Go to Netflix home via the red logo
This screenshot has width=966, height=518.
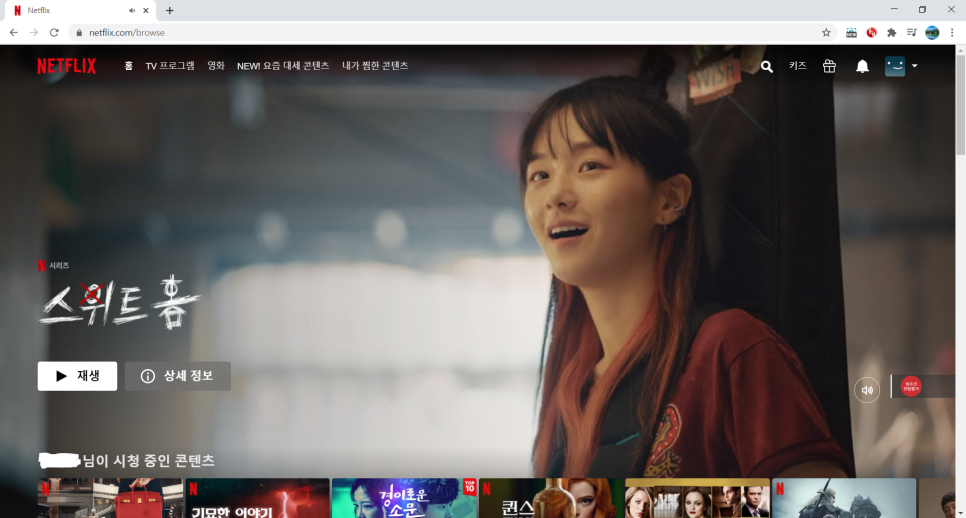coord(67,66)
